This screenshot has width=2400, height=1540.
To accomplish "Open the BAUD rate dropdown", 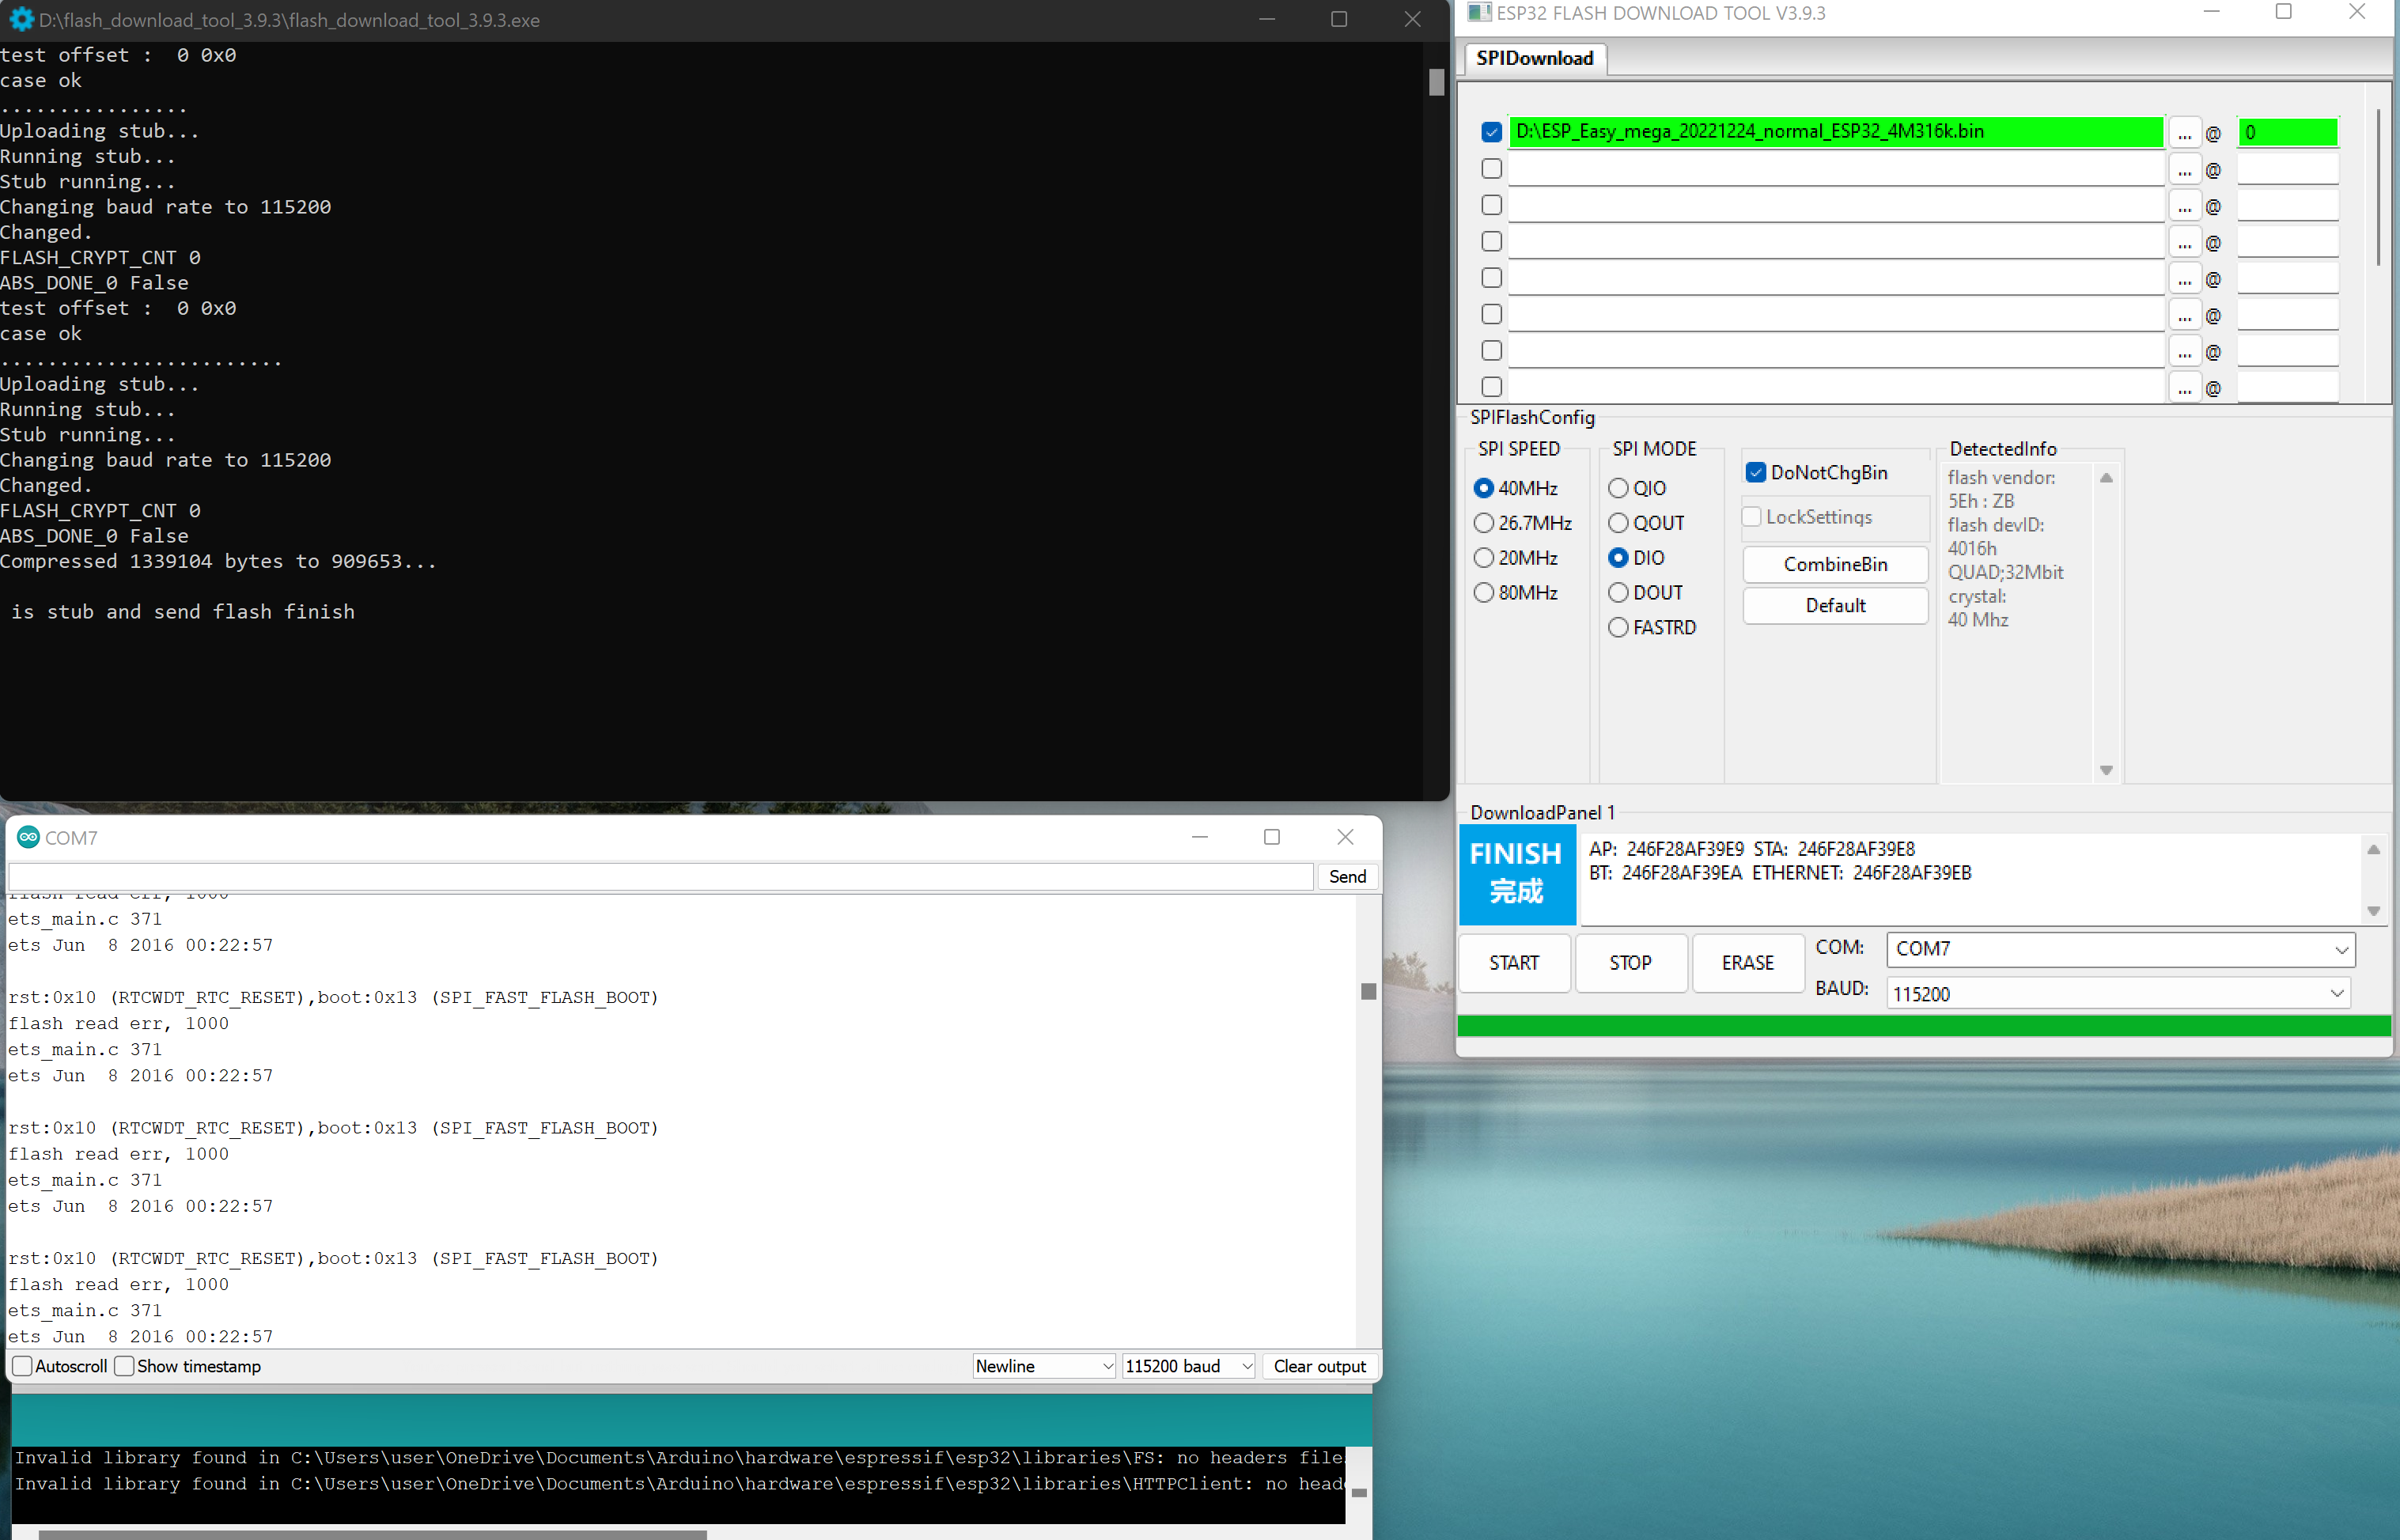I will 2118,994.
